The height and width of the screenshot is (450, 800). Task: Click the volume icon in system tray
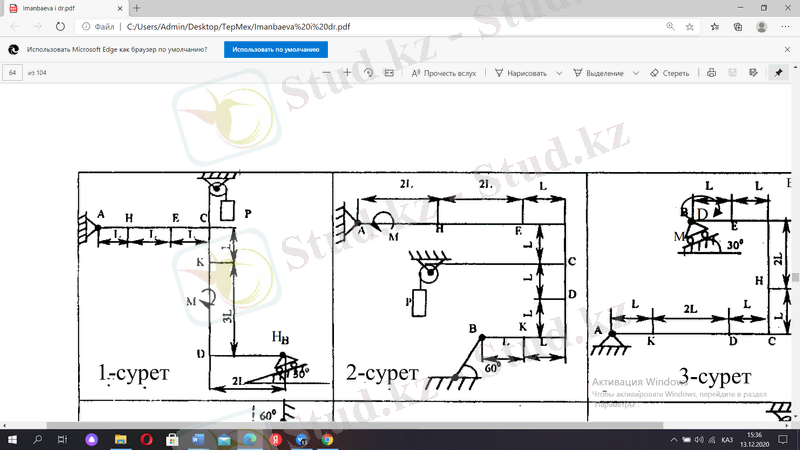[699, 439]
